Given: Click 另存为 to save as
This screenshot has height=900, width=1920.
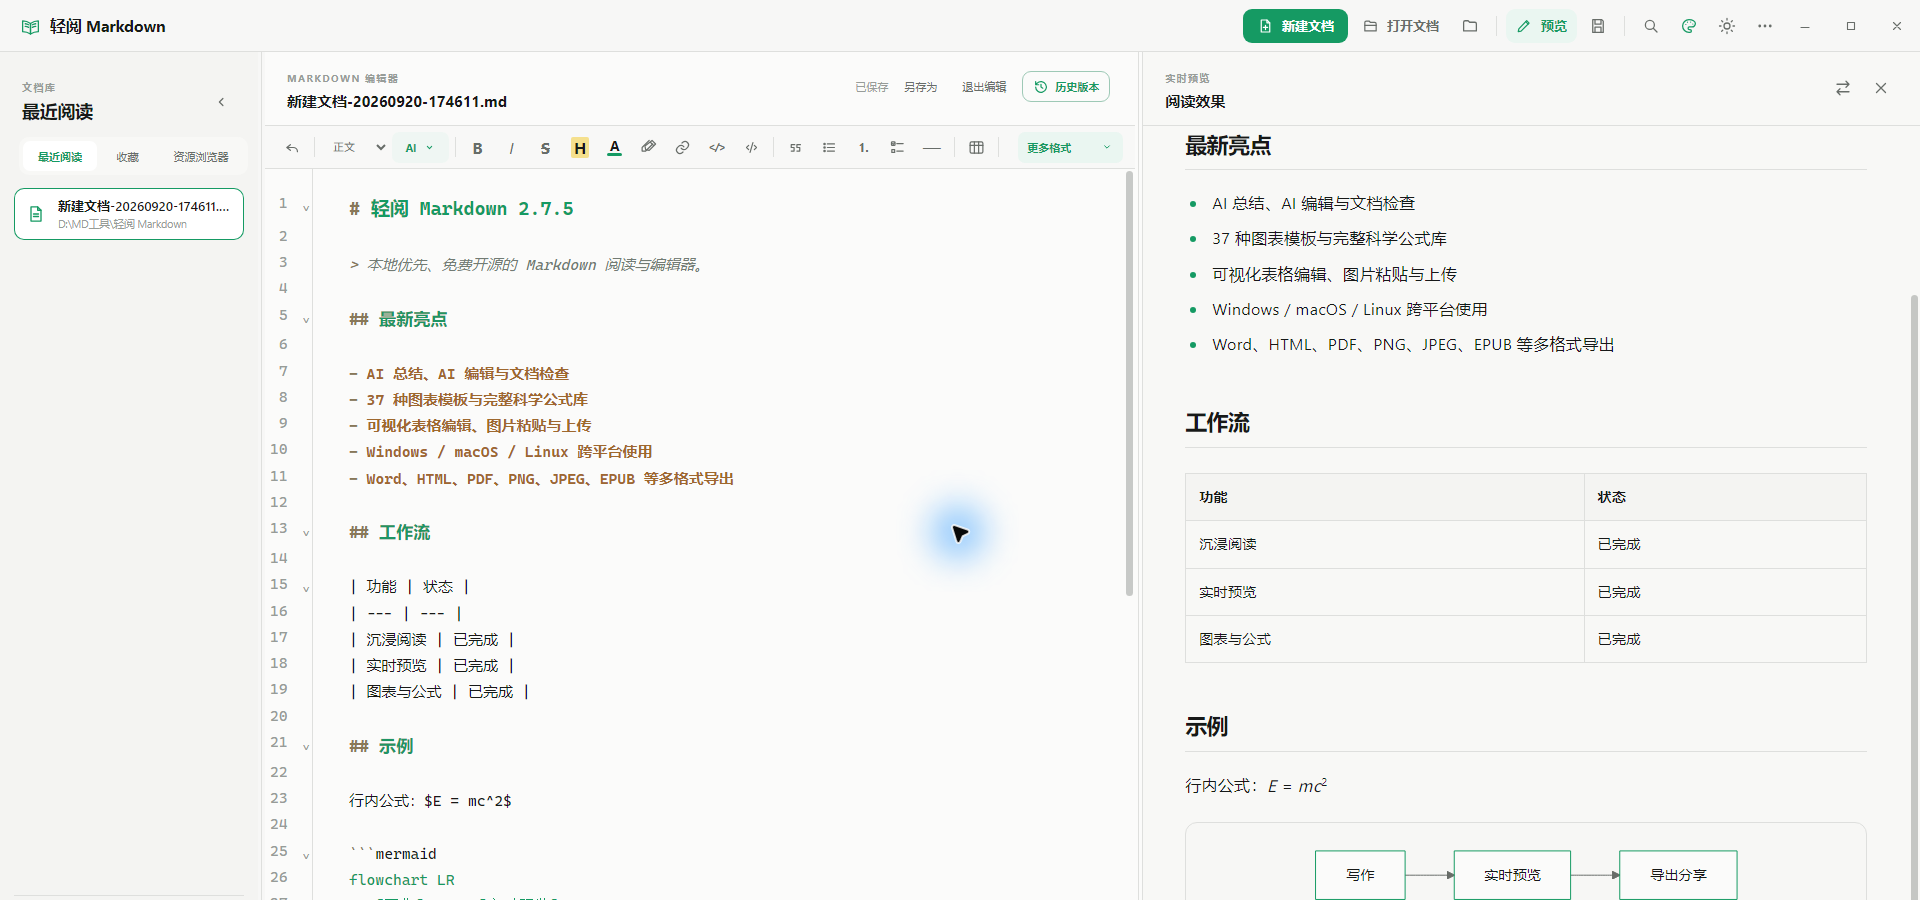Looking at the screenshot, I should tap(921, 87).
